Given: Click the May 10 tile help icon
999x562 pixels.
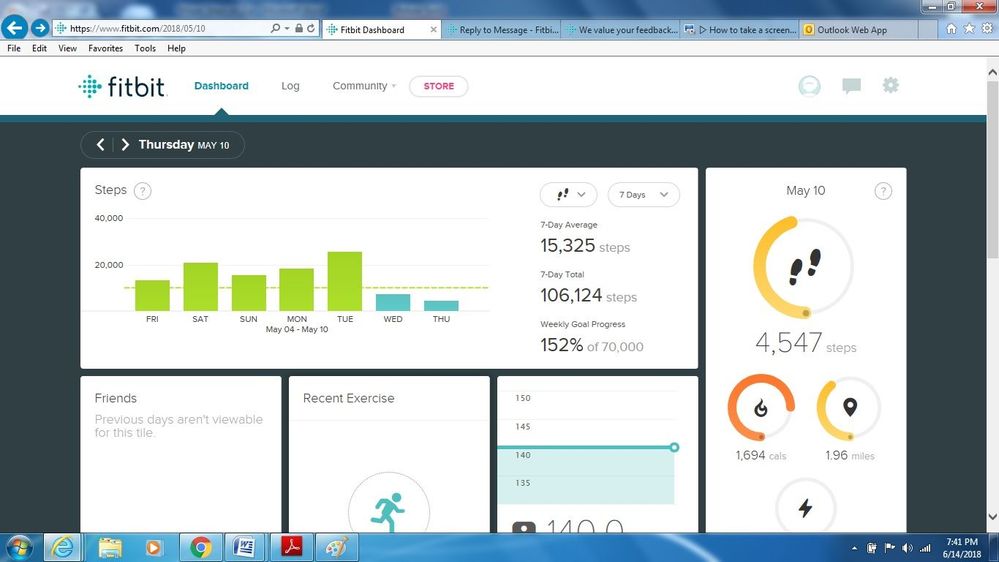Looking at the screenshot, I should [x=883, y=191].
